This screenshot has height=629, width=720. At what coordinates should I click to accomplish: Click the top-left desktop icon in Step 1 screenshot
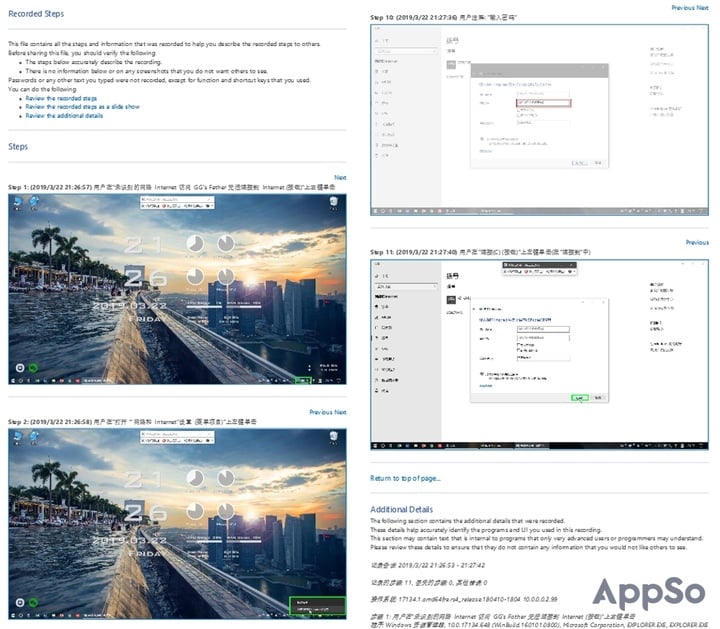16,205
